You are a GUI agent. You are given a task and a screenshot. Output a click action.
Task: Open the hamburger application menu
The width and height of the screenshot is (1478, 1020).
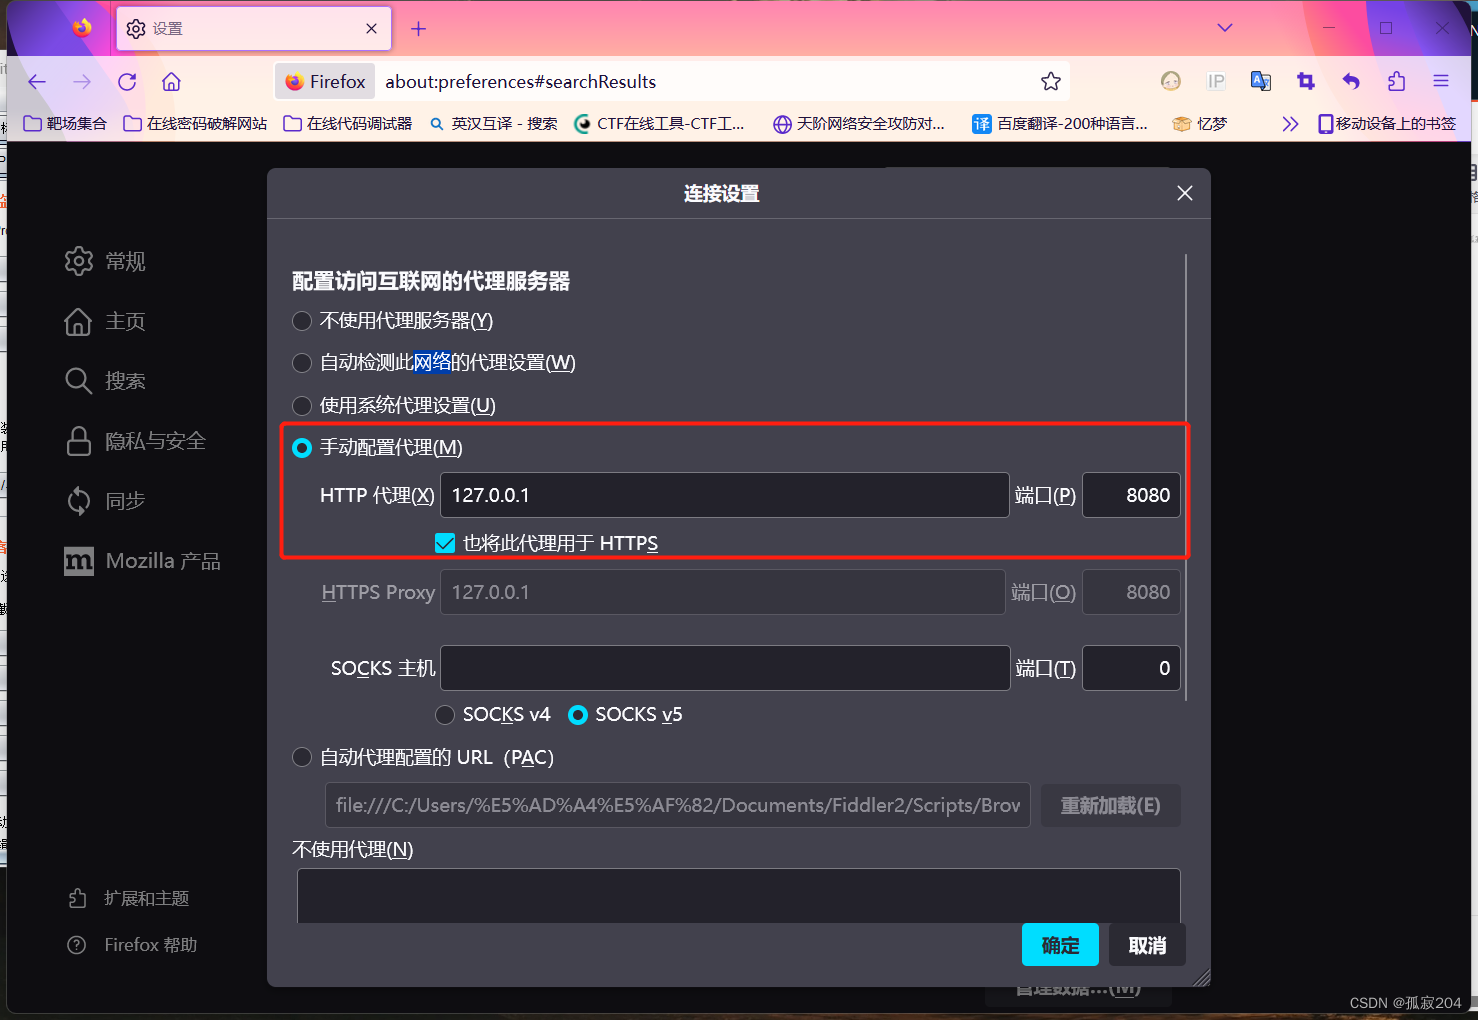1440,81
